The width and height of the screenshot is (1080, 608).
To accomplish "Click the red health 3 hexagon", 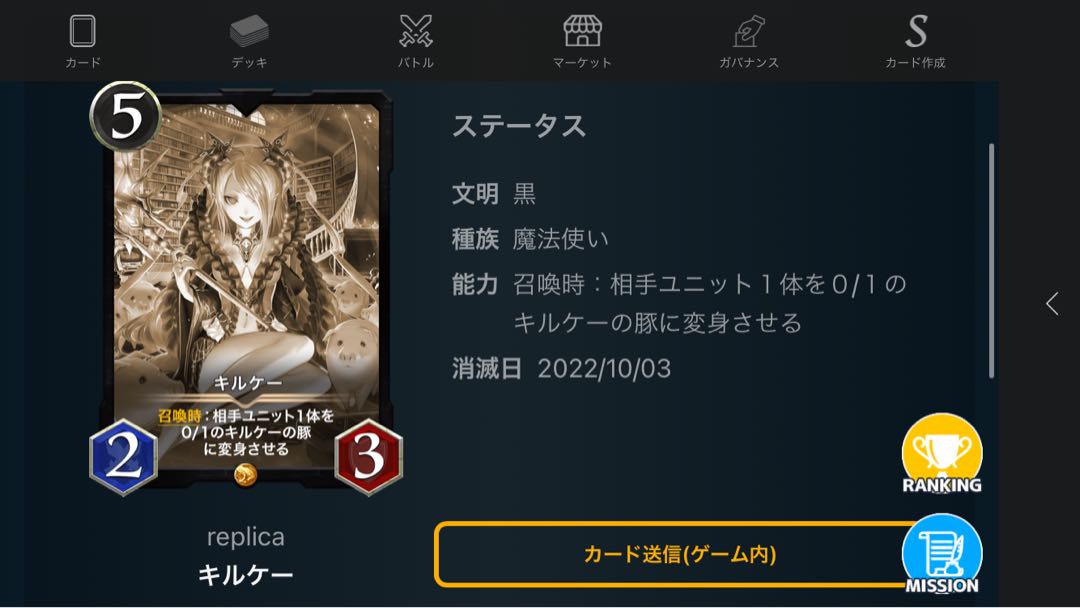I will pos(368,457).
